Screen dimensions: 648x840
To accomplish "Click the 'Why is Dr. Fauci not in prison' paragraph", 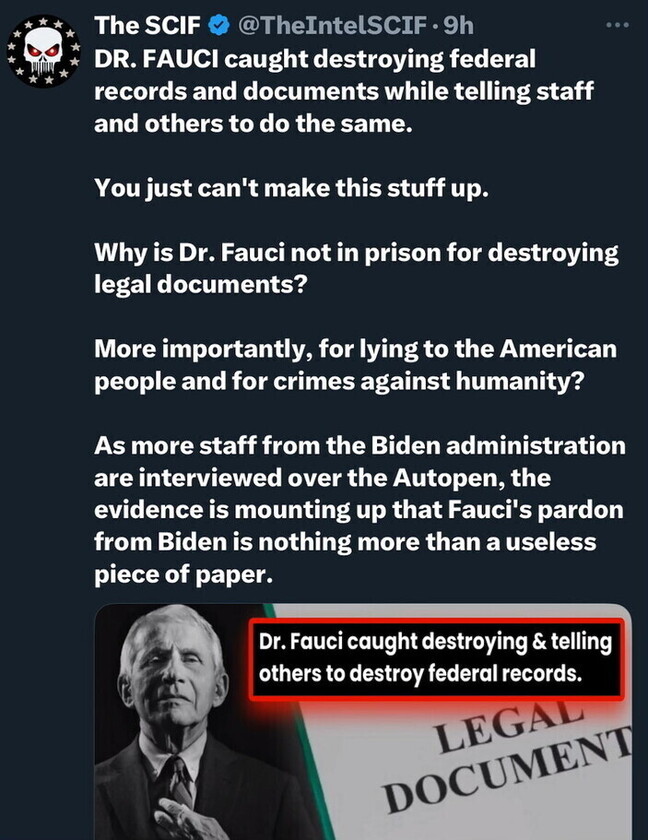I will (x=356, y=268).
